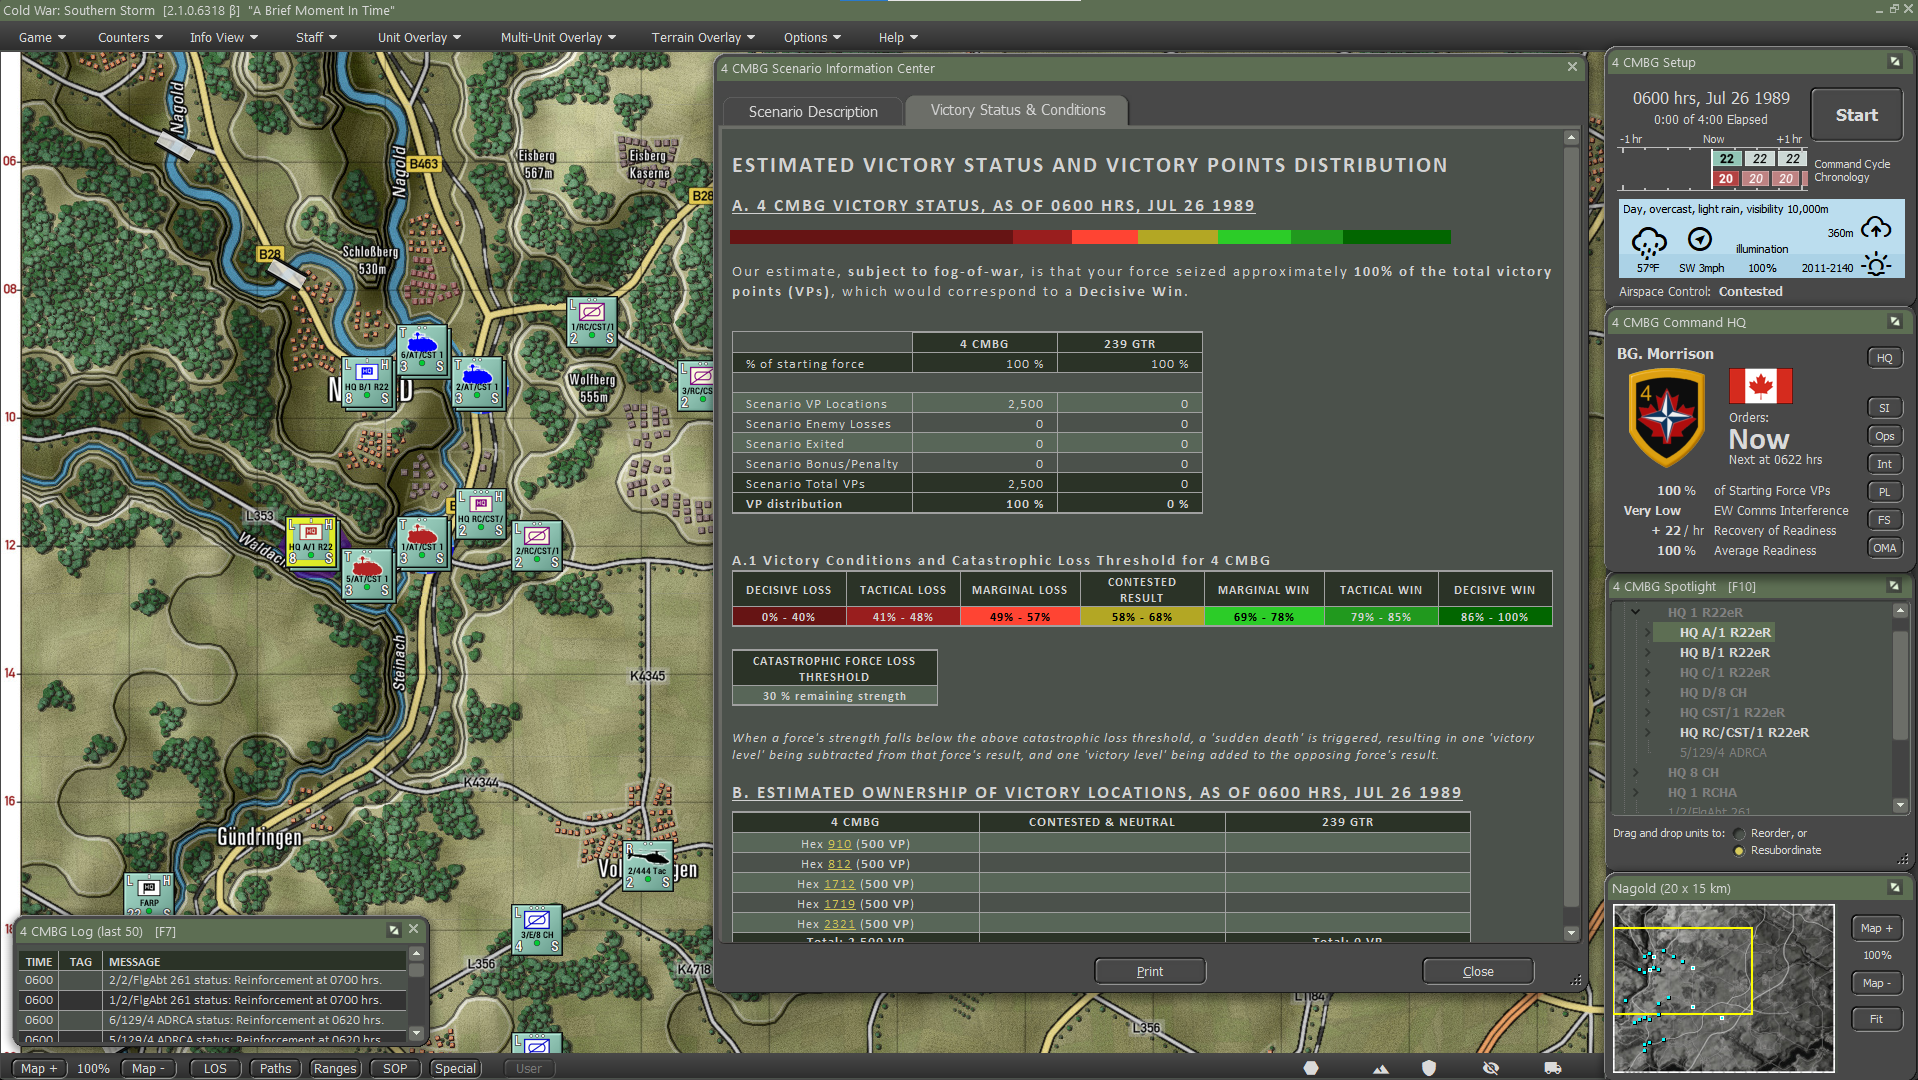Select the Resubordinate radio button
This screenshot has height=1080, width=1918.
1739,851
